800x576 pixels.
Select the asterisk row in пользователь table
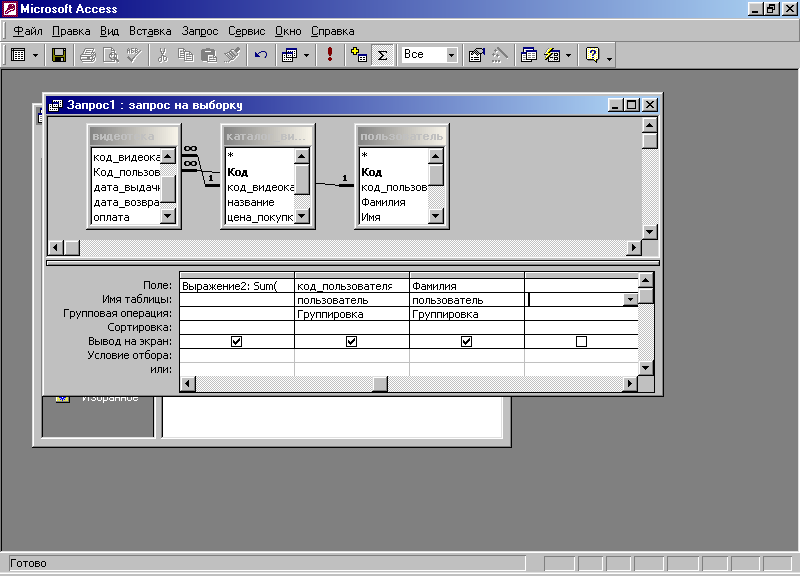tap(394, 155)
